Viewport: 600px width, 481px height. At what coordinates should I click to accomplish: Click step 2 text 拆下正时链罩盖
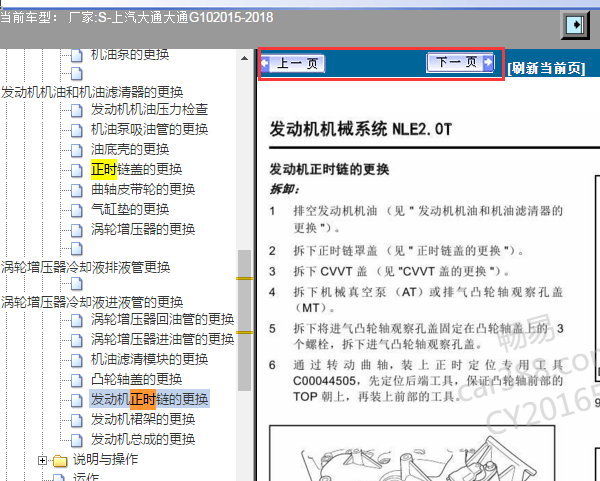coord(335,251)
